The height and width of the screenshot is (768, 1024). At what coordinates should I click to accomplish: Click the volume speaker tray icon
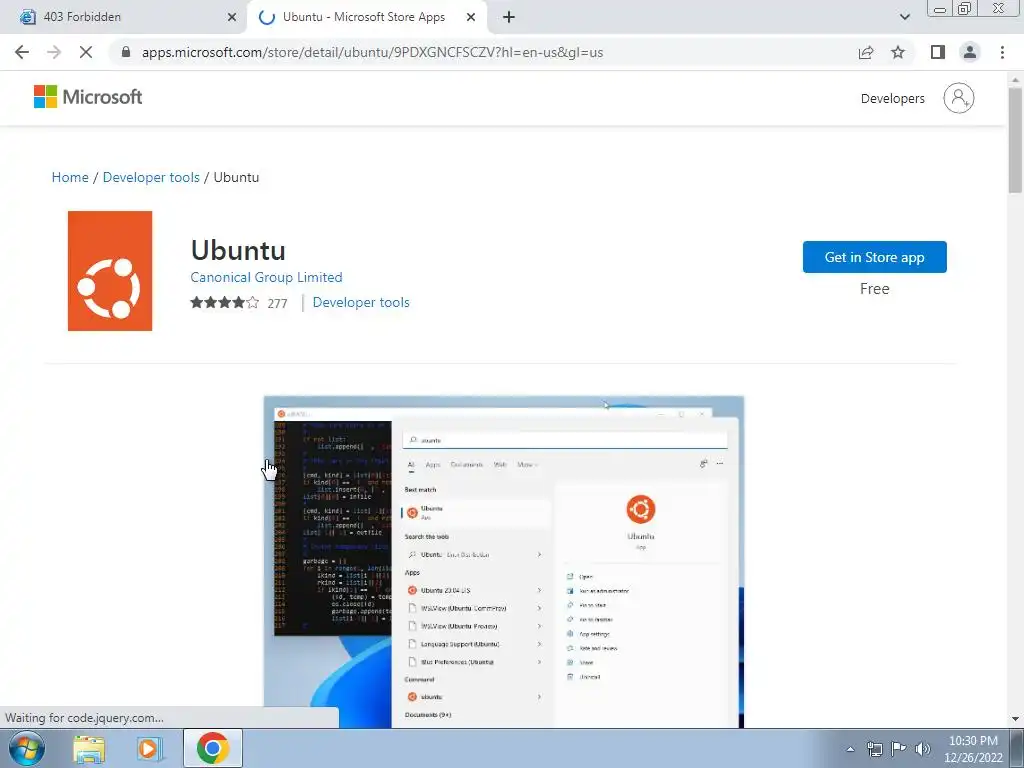click(x=923, y=749)
